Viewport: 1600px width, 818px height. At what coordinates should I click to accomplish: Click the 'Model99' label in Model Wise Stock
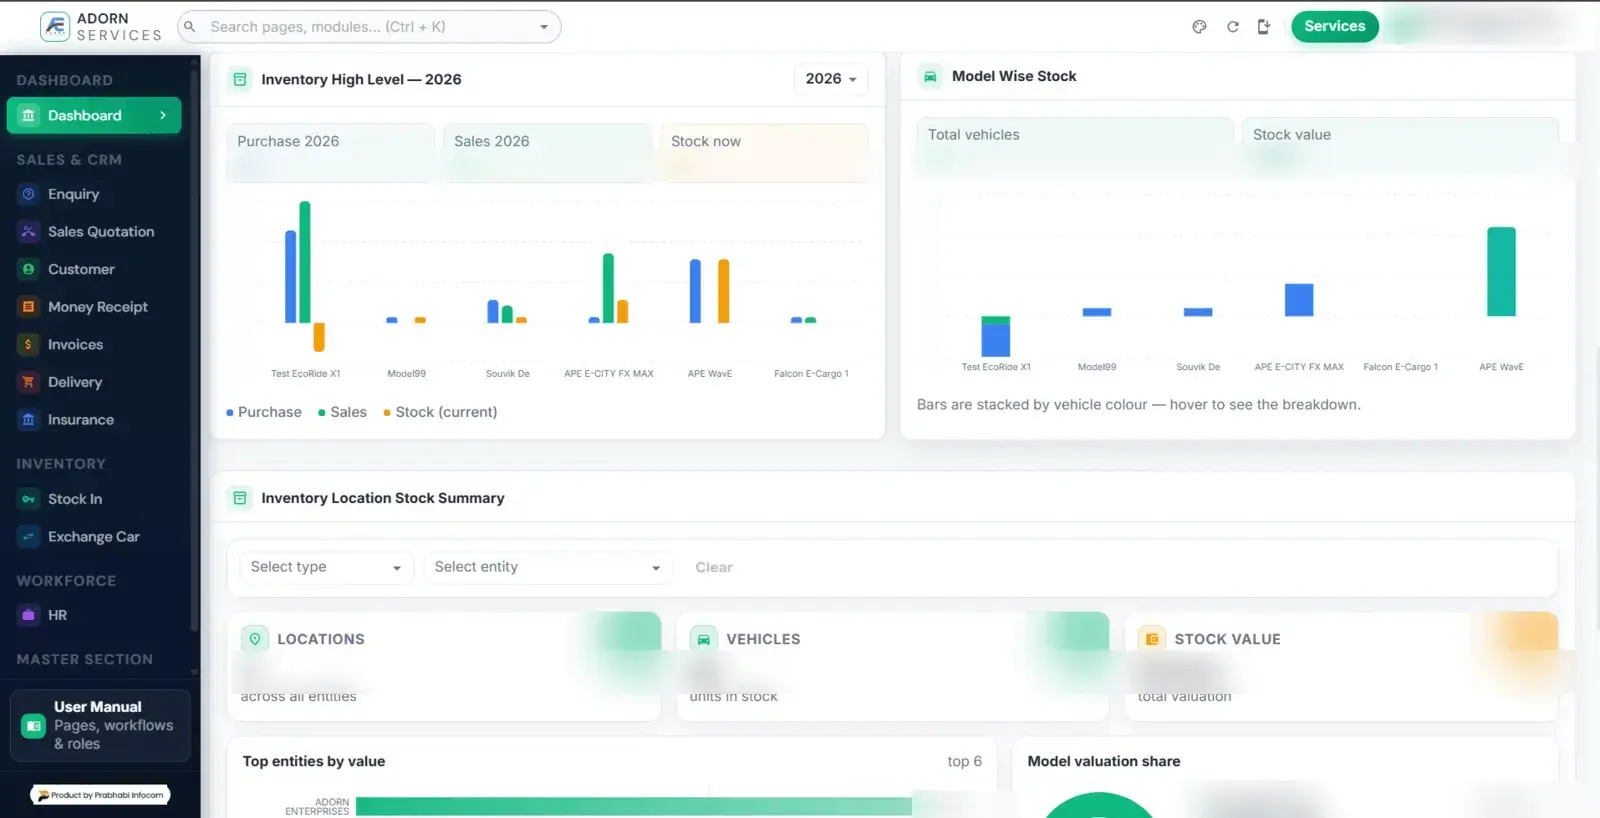coord(1097,367)
